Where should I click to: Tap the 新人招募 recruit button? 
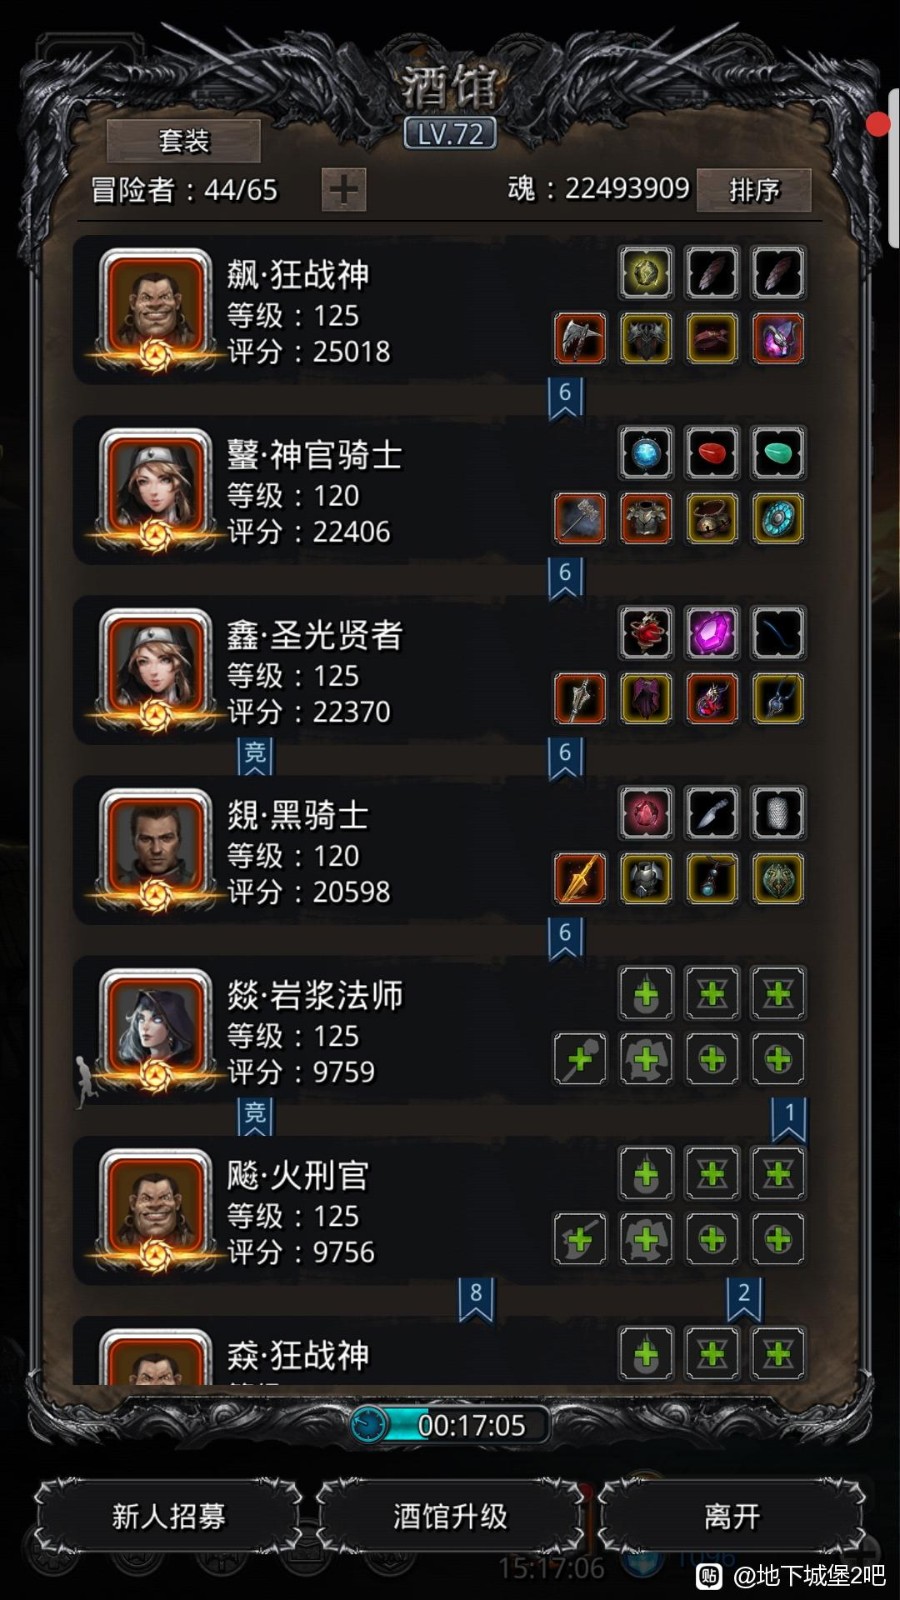168,1516
